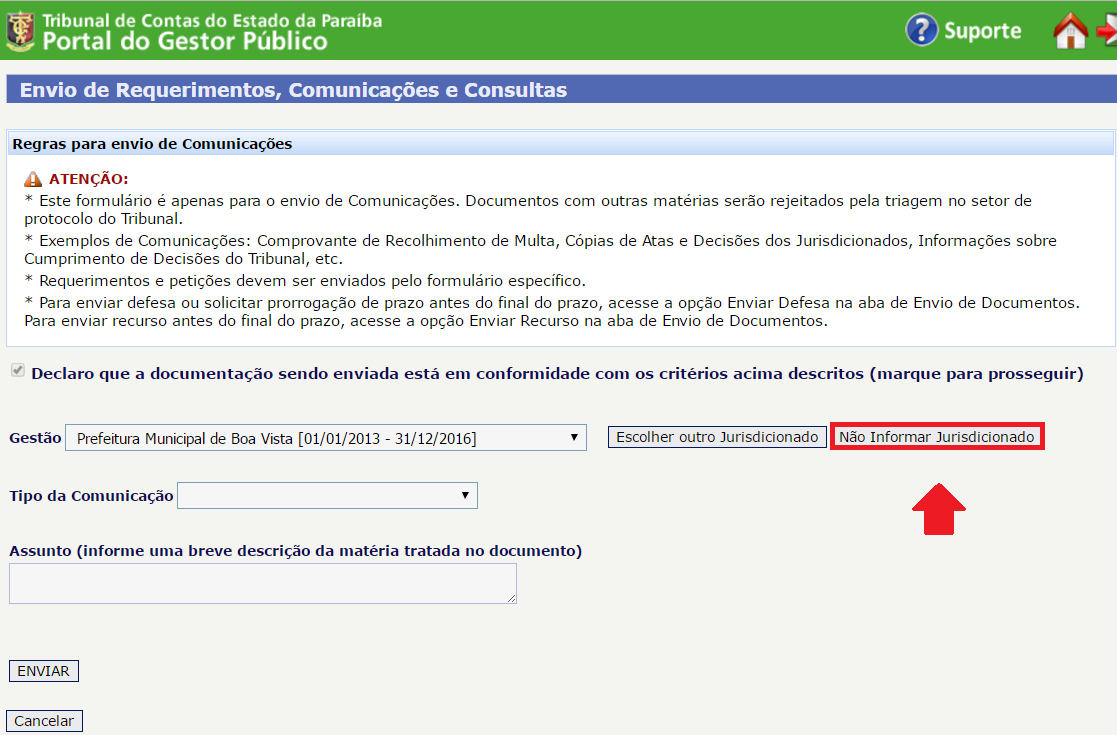Toggle the Declaro conformity checkbox

17,371
